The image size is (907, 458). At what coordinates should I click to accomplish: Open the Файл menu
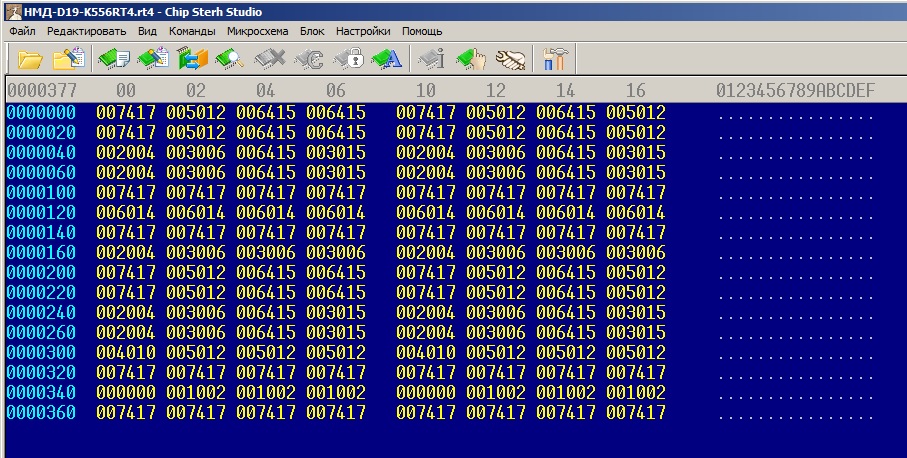click(x=22, y=31)
